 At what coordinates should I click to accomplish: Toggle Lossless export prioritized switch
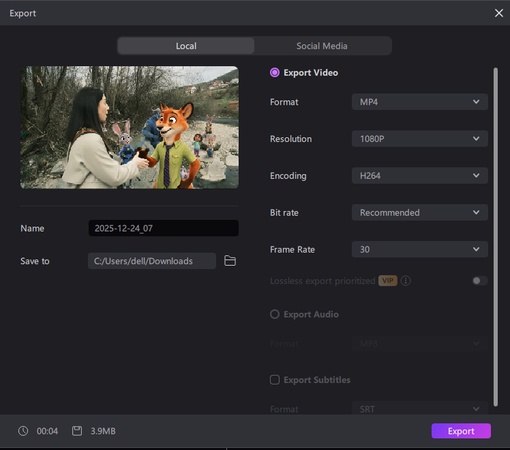tap(480, 281)
